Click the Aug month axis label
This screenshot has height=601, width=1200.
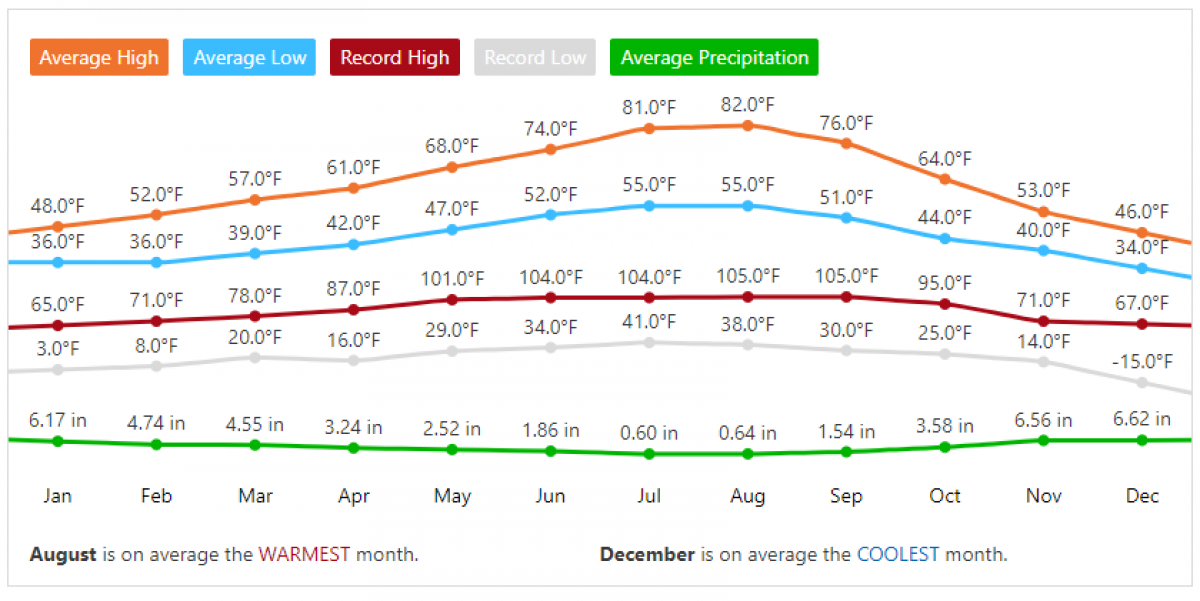click(748, 496)
